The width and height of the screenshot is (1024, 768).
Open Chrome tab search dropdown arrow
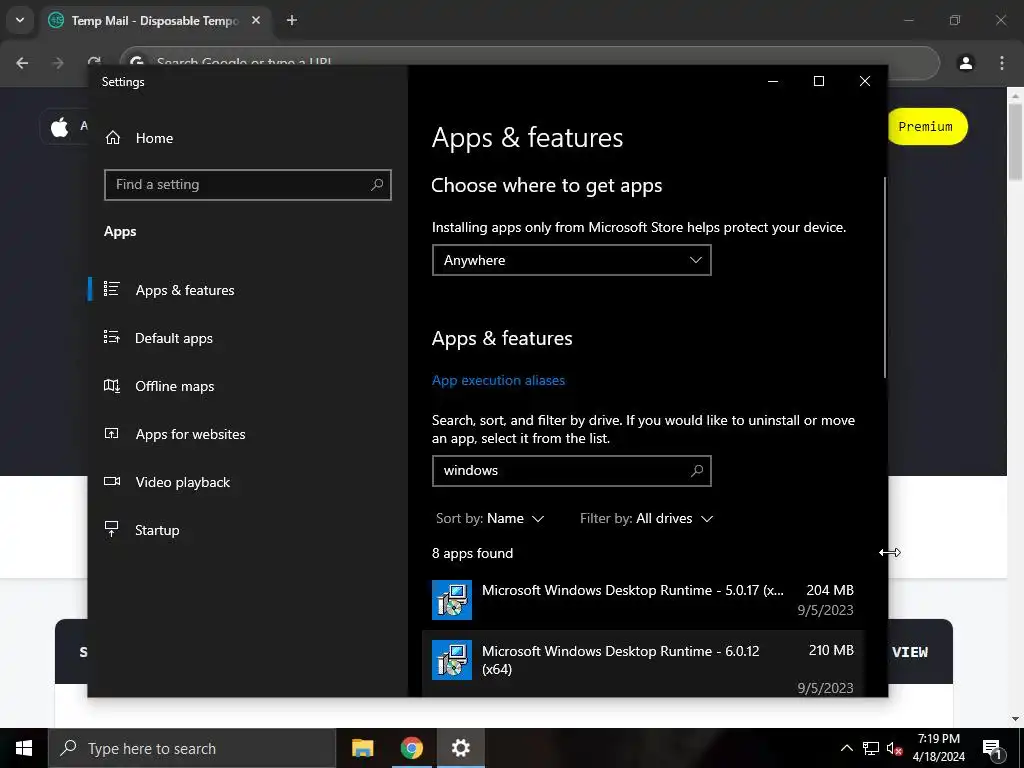tap(20, 20)
